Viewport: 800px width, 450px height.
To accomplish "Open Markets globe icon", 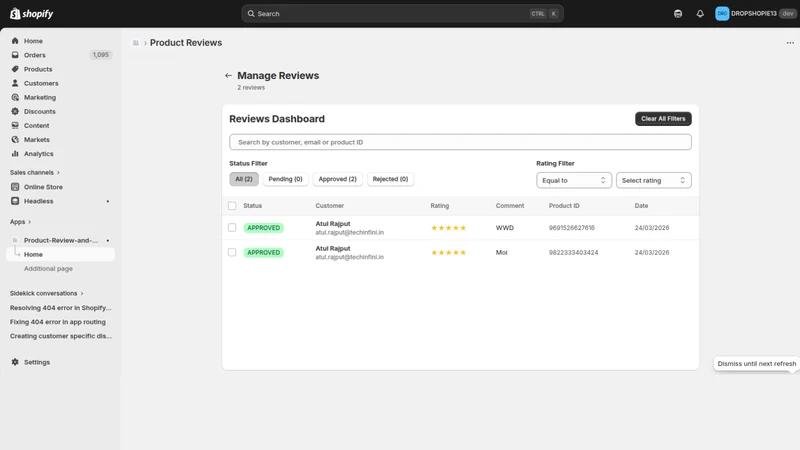I will (15, 139).
